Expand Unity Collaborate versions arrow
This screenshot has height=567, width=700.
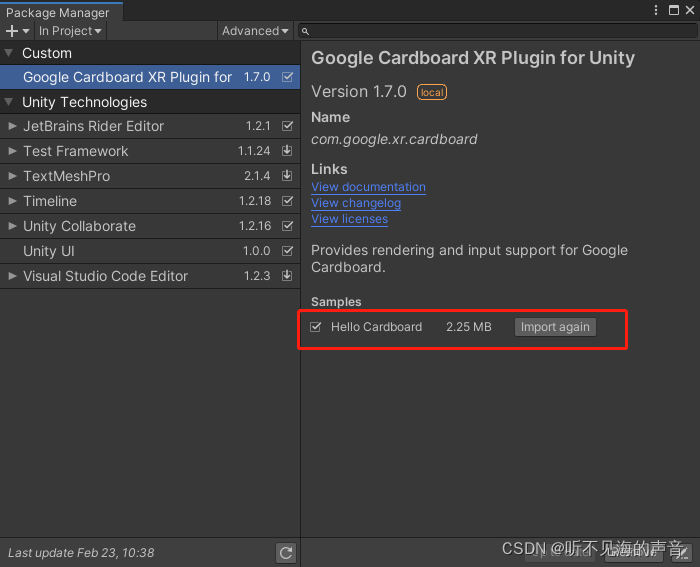click(x=12, y=226)
